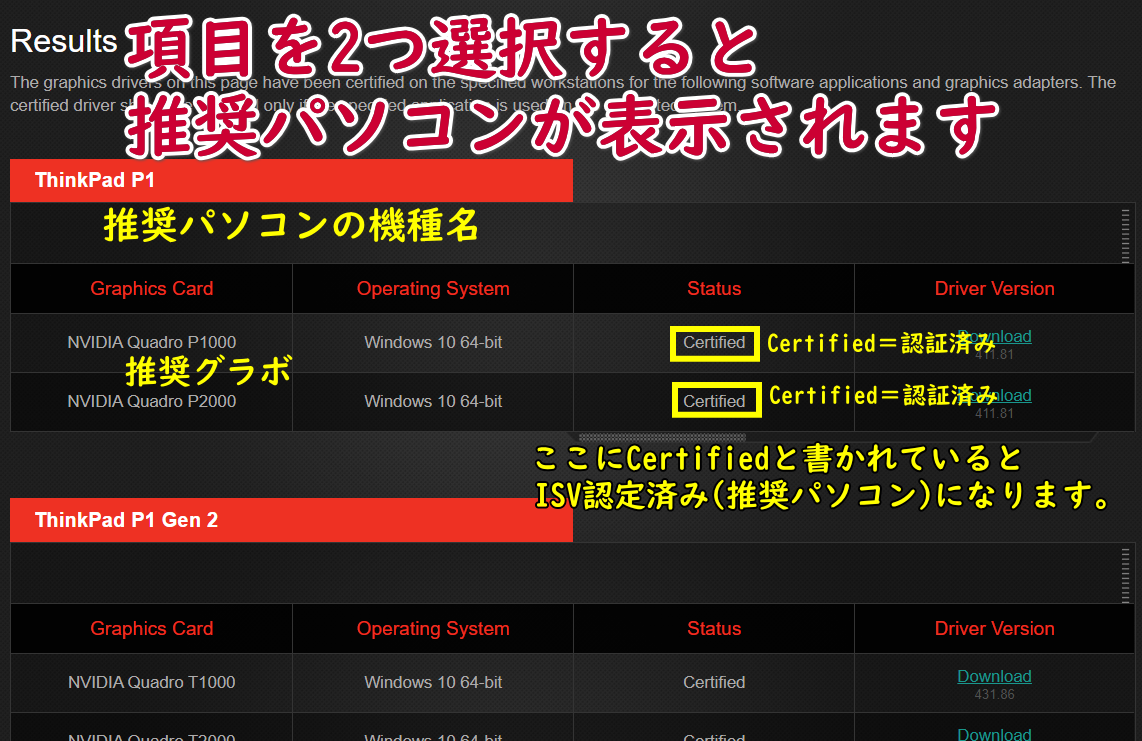
Task: Click the horizontal scrollbar below the ThinkPad P1 table
Action: tap(662, 437)
